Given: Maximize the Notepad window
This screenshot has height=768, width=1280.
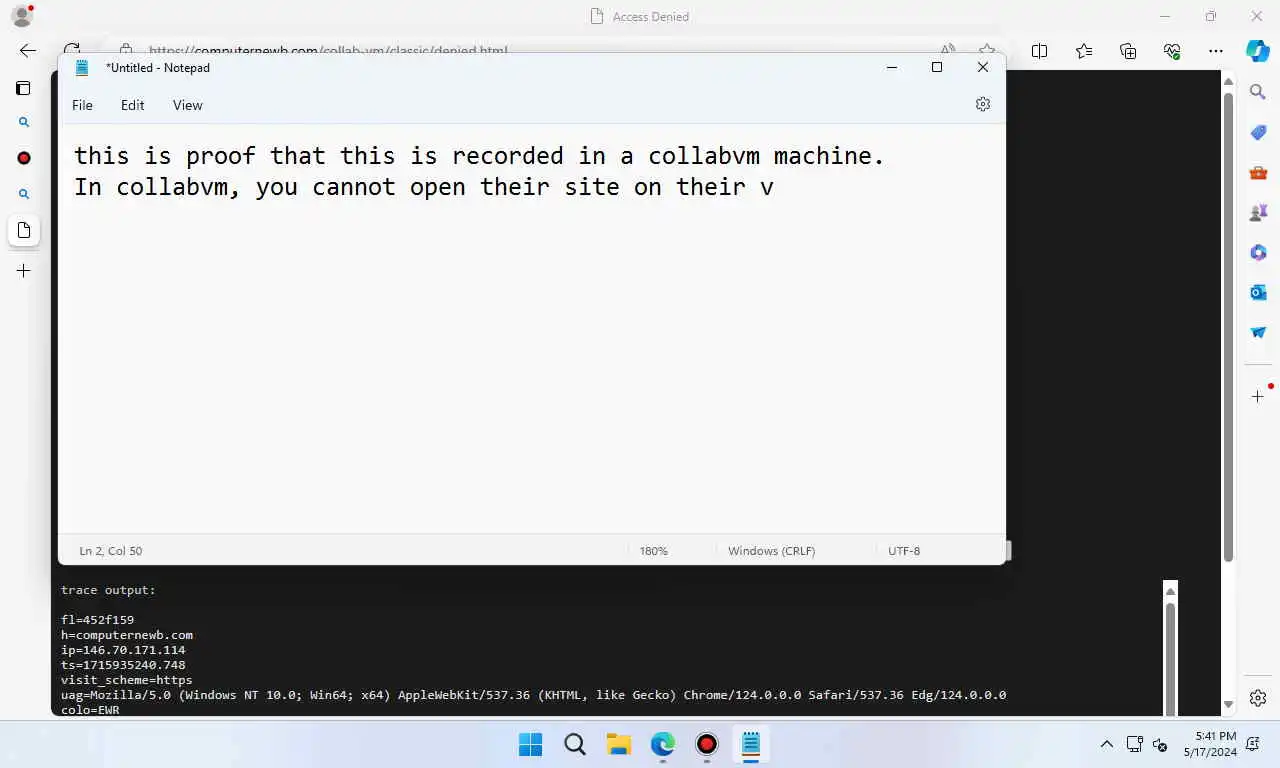Looking at the screenshot, I should point(937,67).
